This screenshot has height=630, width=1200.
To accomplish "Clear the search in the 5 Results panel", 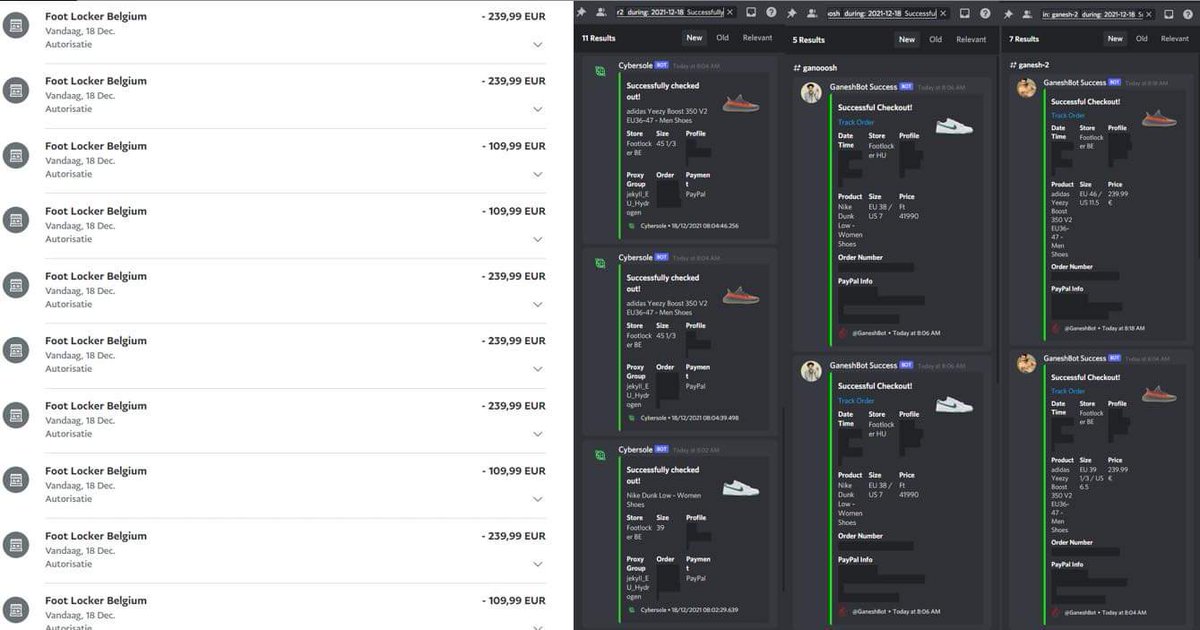I will 943,13.
